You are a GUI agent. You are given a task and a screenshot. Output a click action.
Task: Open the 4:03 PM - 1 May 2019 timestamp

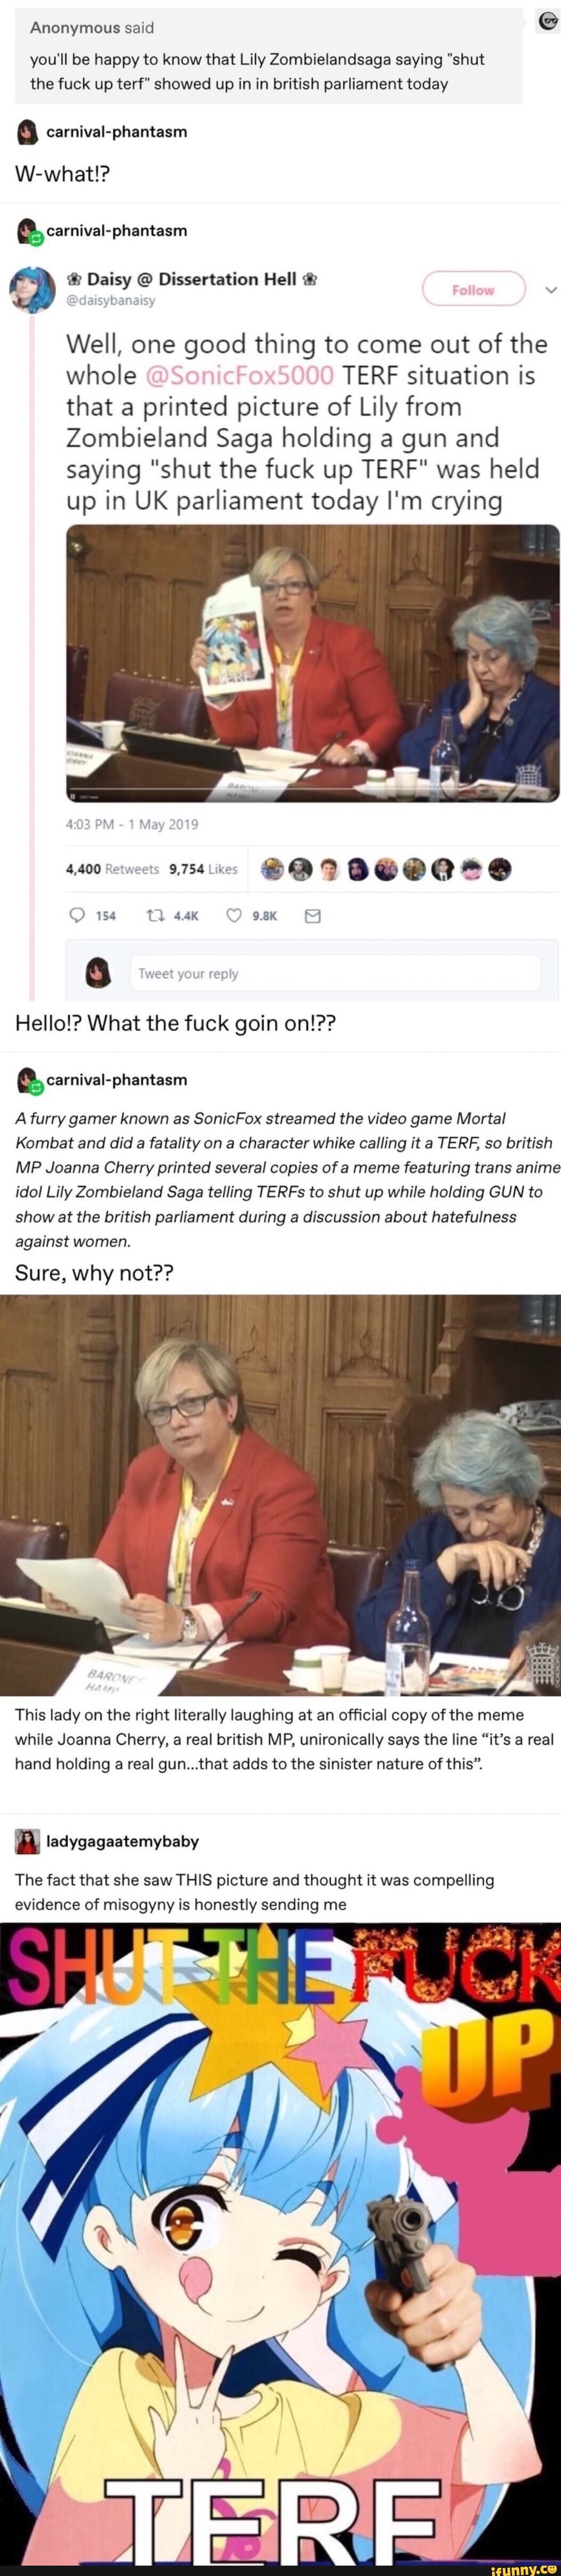(132, 824)
